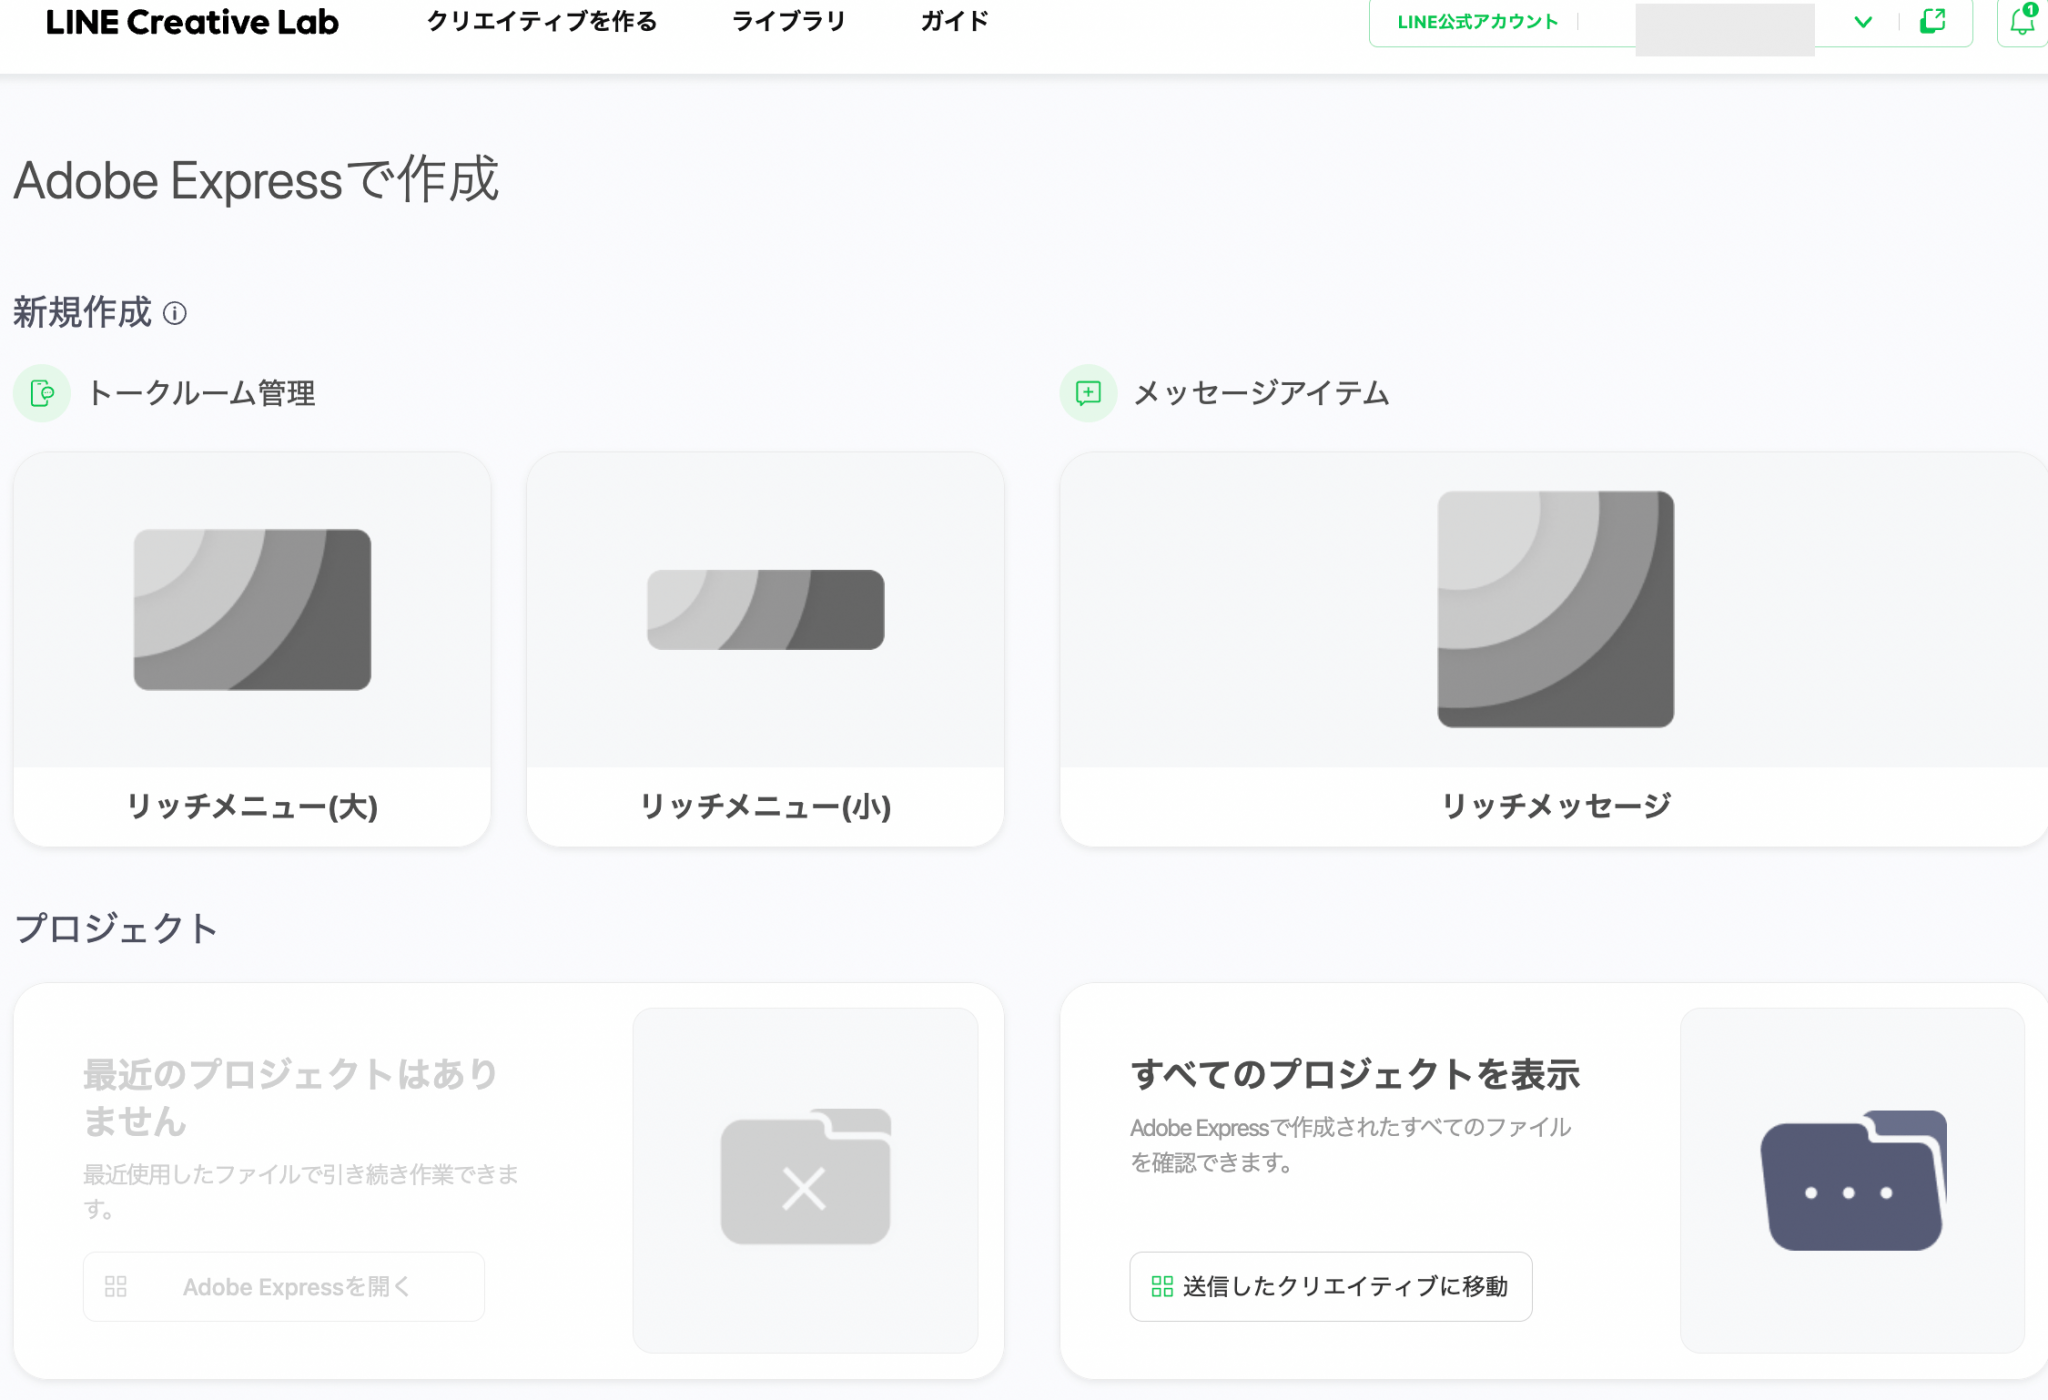The image size is (2048, 1400).
Task: Click the メッセージアイテム section icon
Action: coord(1088,393)
